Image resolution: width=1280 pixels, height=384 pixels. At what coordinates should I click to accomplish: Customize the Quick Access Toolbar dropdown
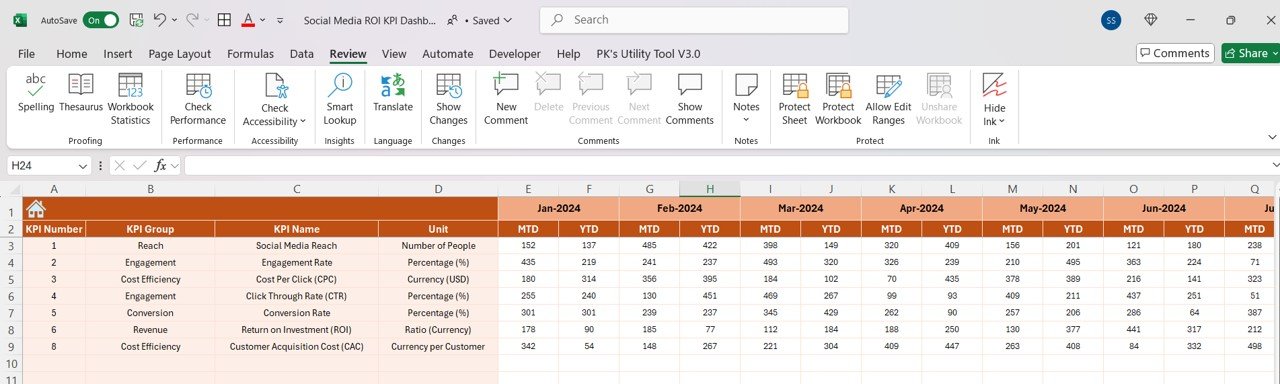click(x=280, y=20)
